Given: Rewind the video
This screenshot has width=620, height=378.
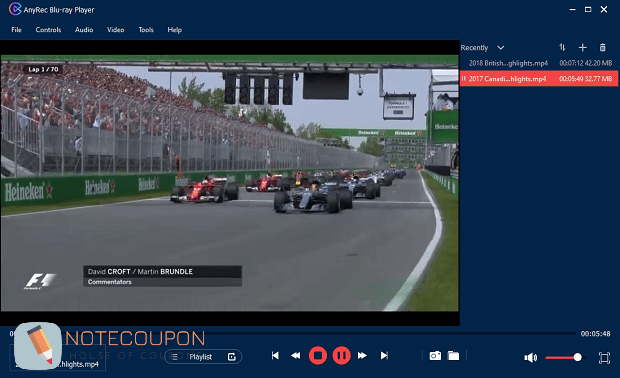Looking at the screenshot, I should tap(295, 356).
